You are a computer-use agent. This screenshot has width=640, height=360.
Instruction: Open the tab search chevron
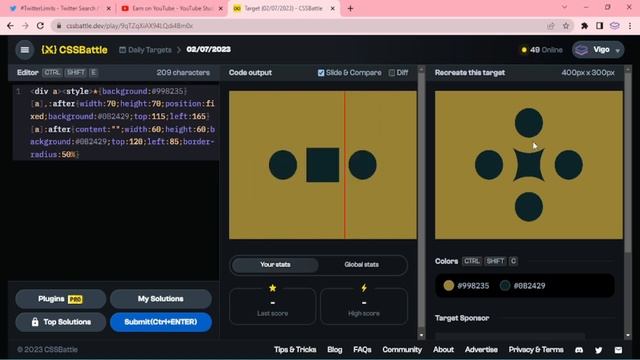[x=564, y=7]
